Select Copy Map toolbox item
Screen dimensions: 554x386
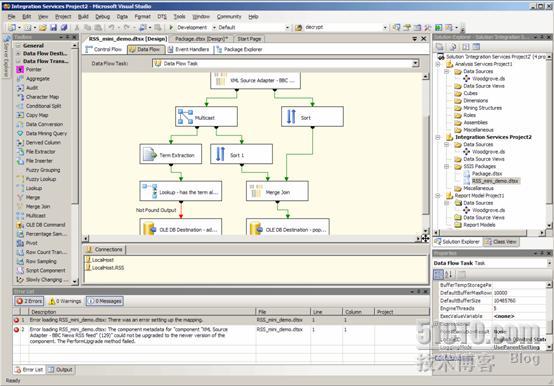pyautogui.click(x=37, y=115)
